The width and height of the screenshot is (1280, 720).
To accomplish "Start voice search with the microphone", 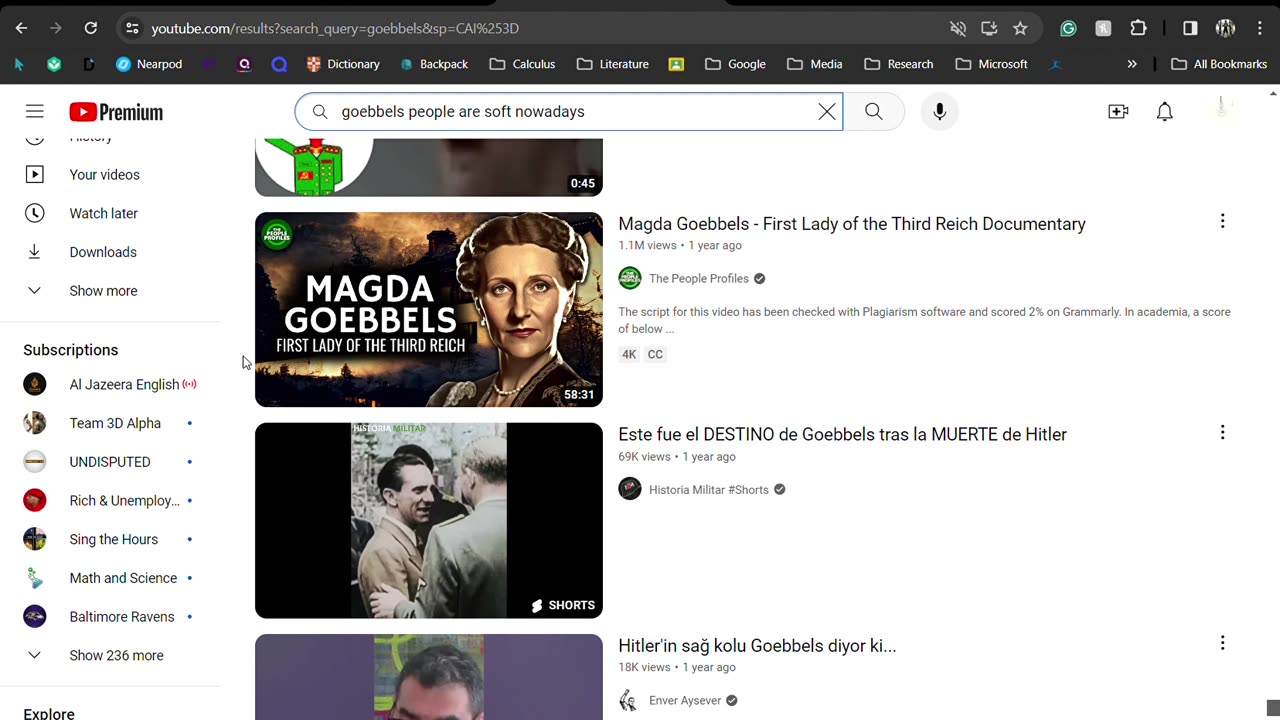I will [939, 112].
